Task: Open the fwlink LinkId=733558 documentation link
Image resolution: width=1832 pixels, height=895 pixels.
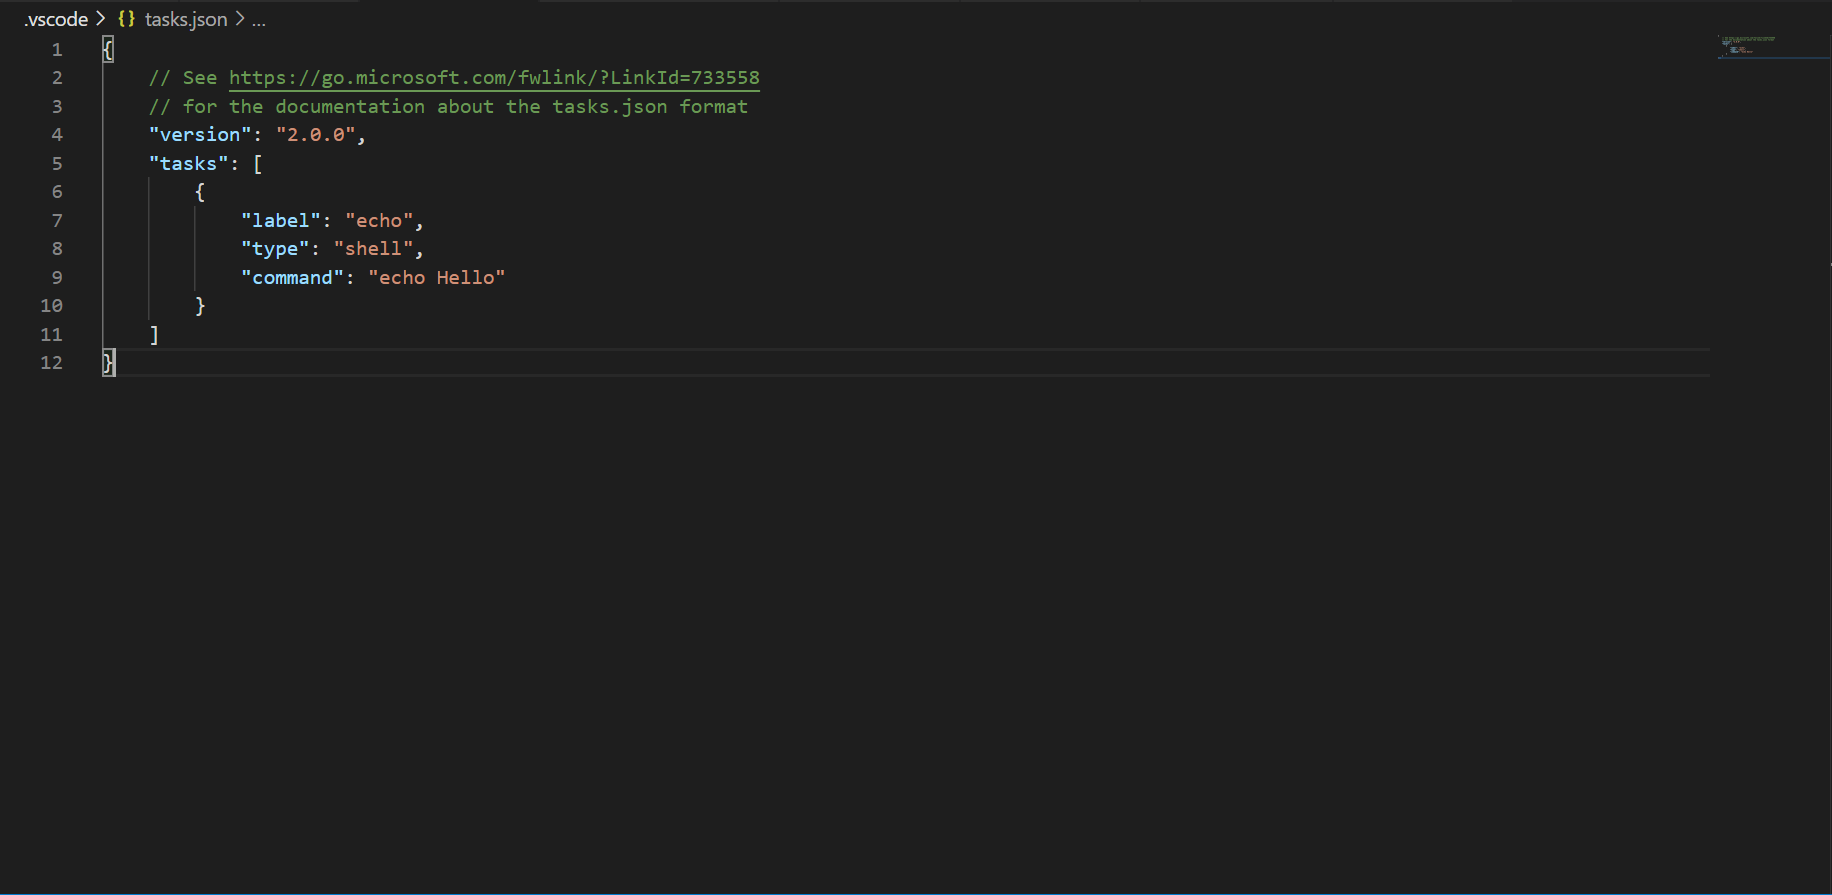Action: (493, 77)
